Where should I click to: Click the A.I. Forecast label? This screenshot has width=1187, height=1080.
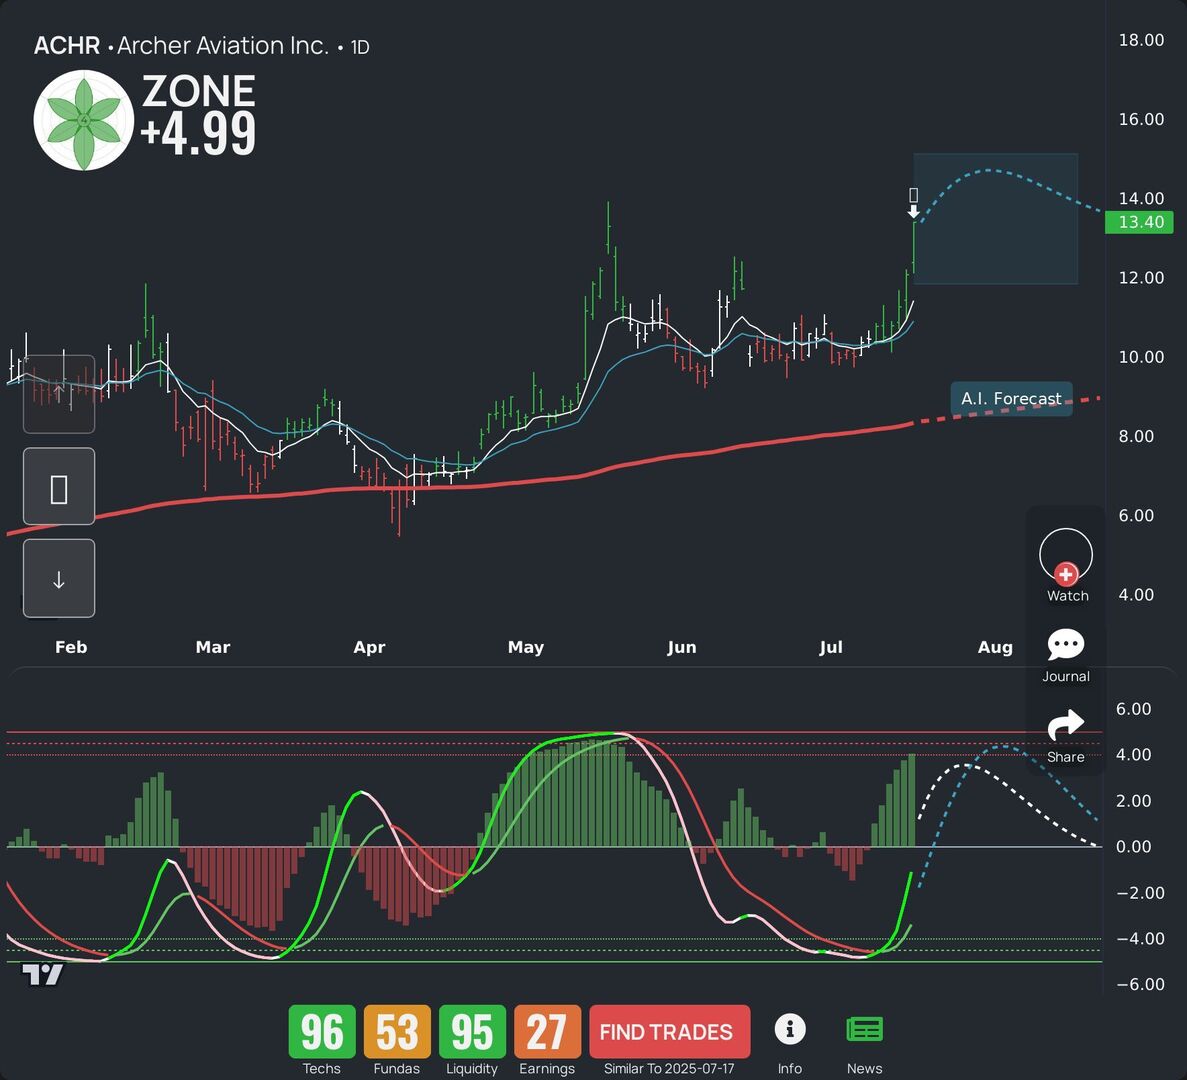click(1011, 399)
